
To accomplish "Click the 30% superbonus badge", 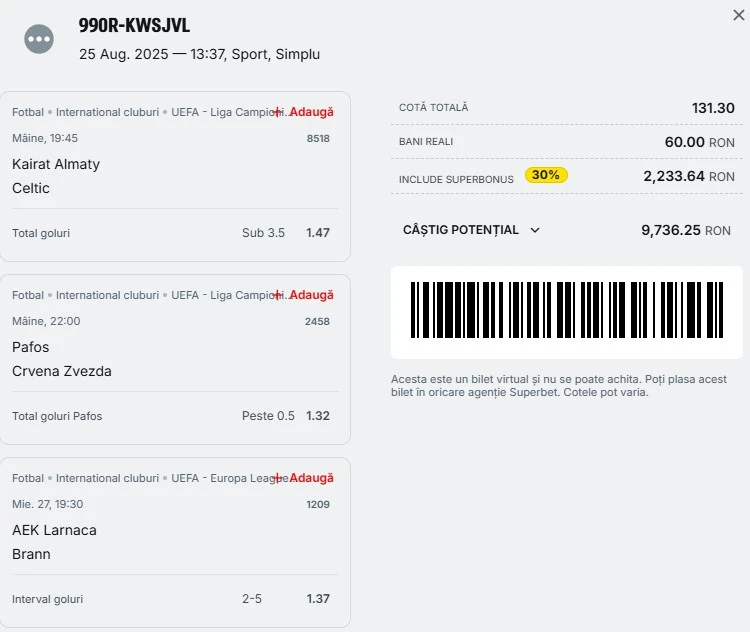I will point(546,175).
